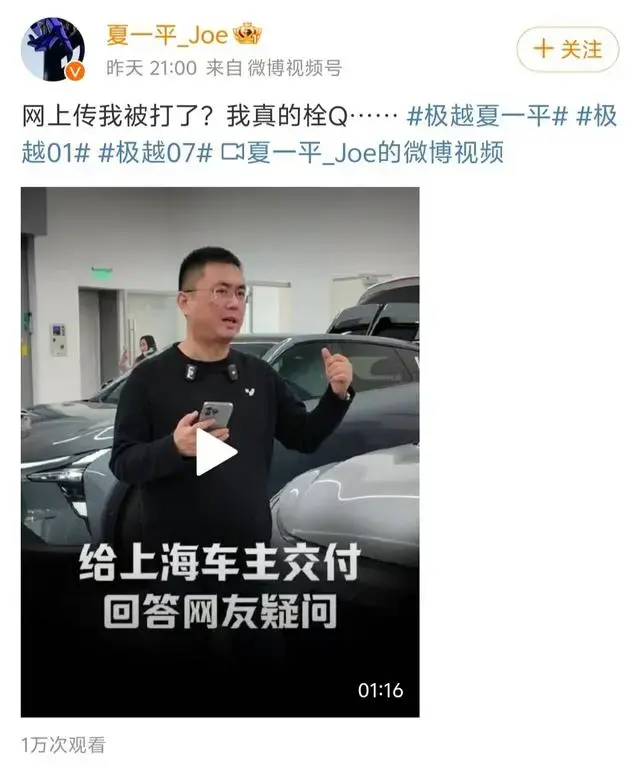Open the video thumbnail of man with phone

(220, 452)
